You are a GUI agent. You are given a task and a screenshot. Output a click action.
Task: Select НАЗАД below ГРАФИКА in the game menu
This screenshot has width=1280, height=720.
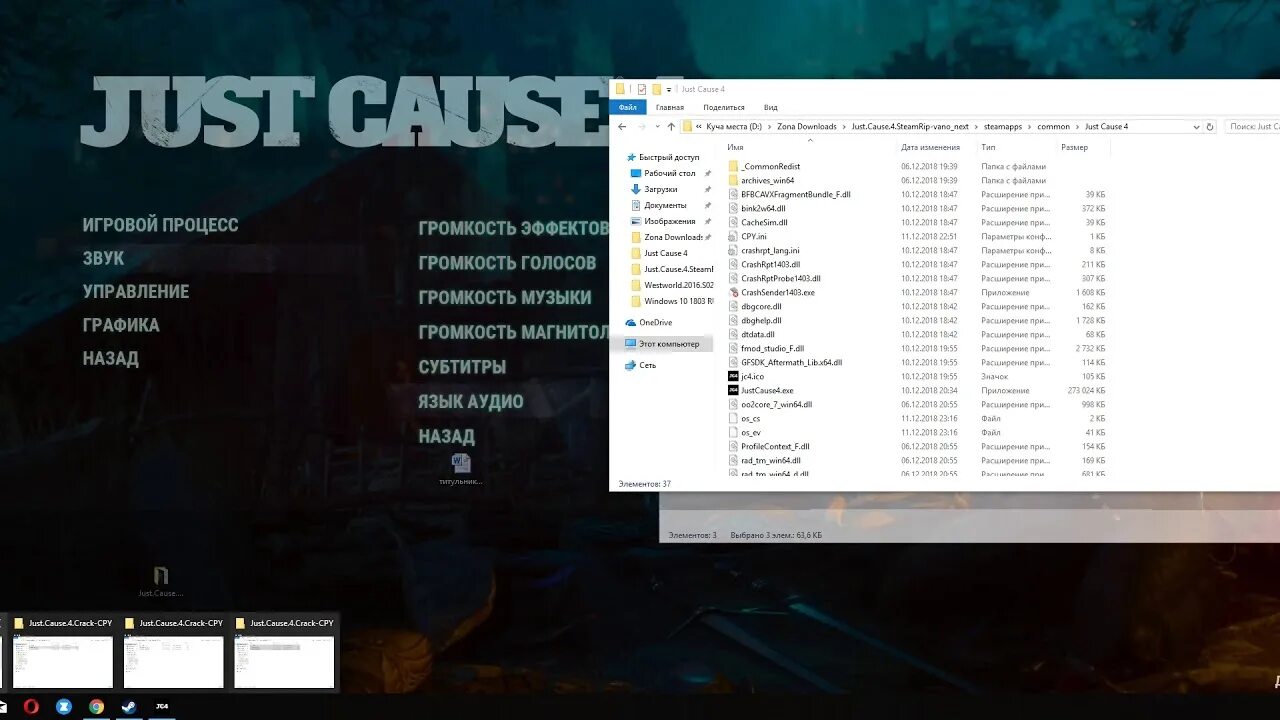point(111,358)
